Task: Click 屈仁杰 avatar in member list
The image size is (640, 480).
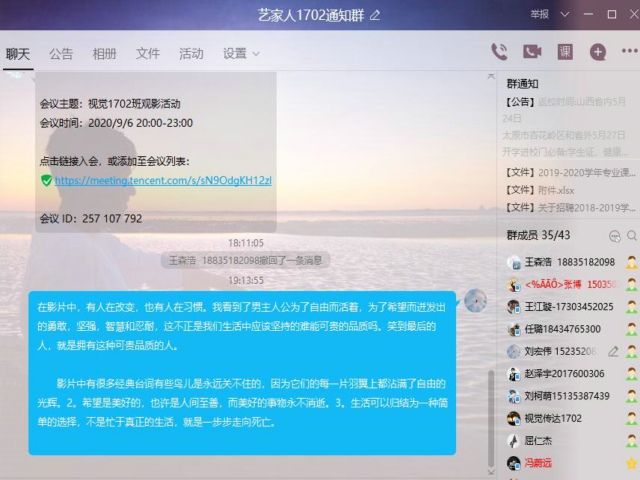Action: click(513, 440)
